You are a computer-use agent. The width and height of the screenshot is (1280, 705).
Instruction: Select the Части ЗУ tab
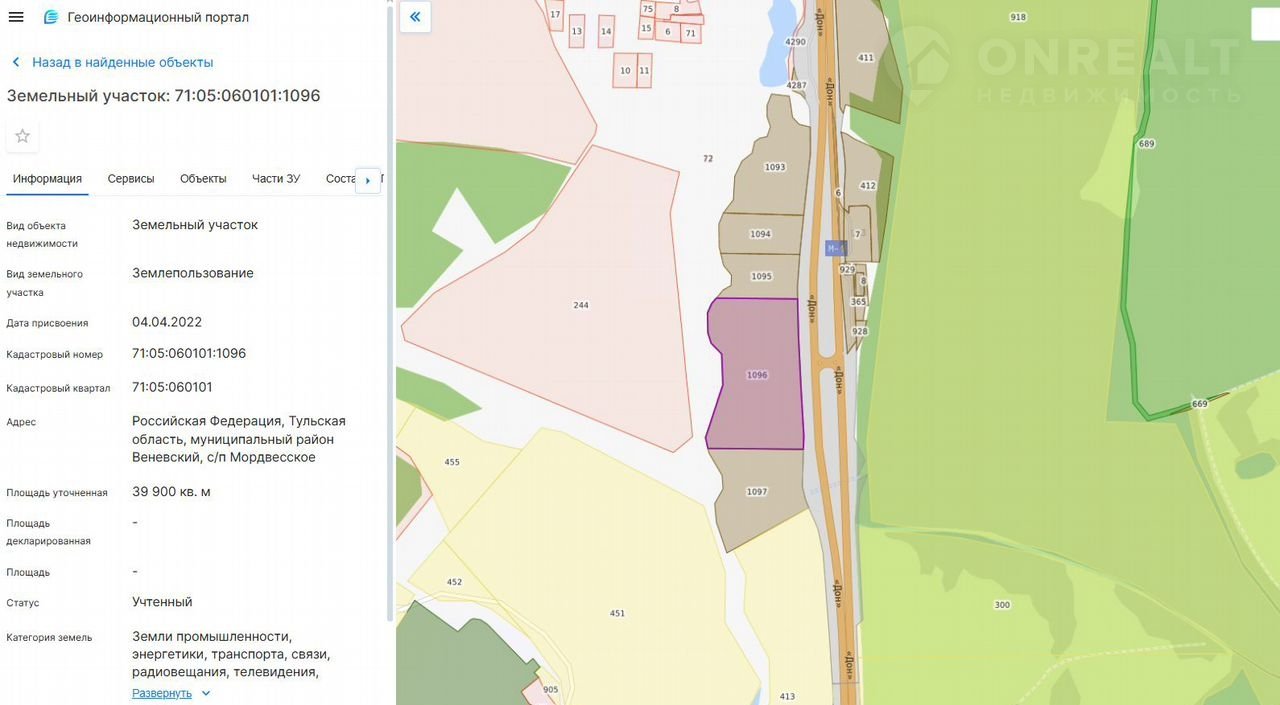[276, 179]
